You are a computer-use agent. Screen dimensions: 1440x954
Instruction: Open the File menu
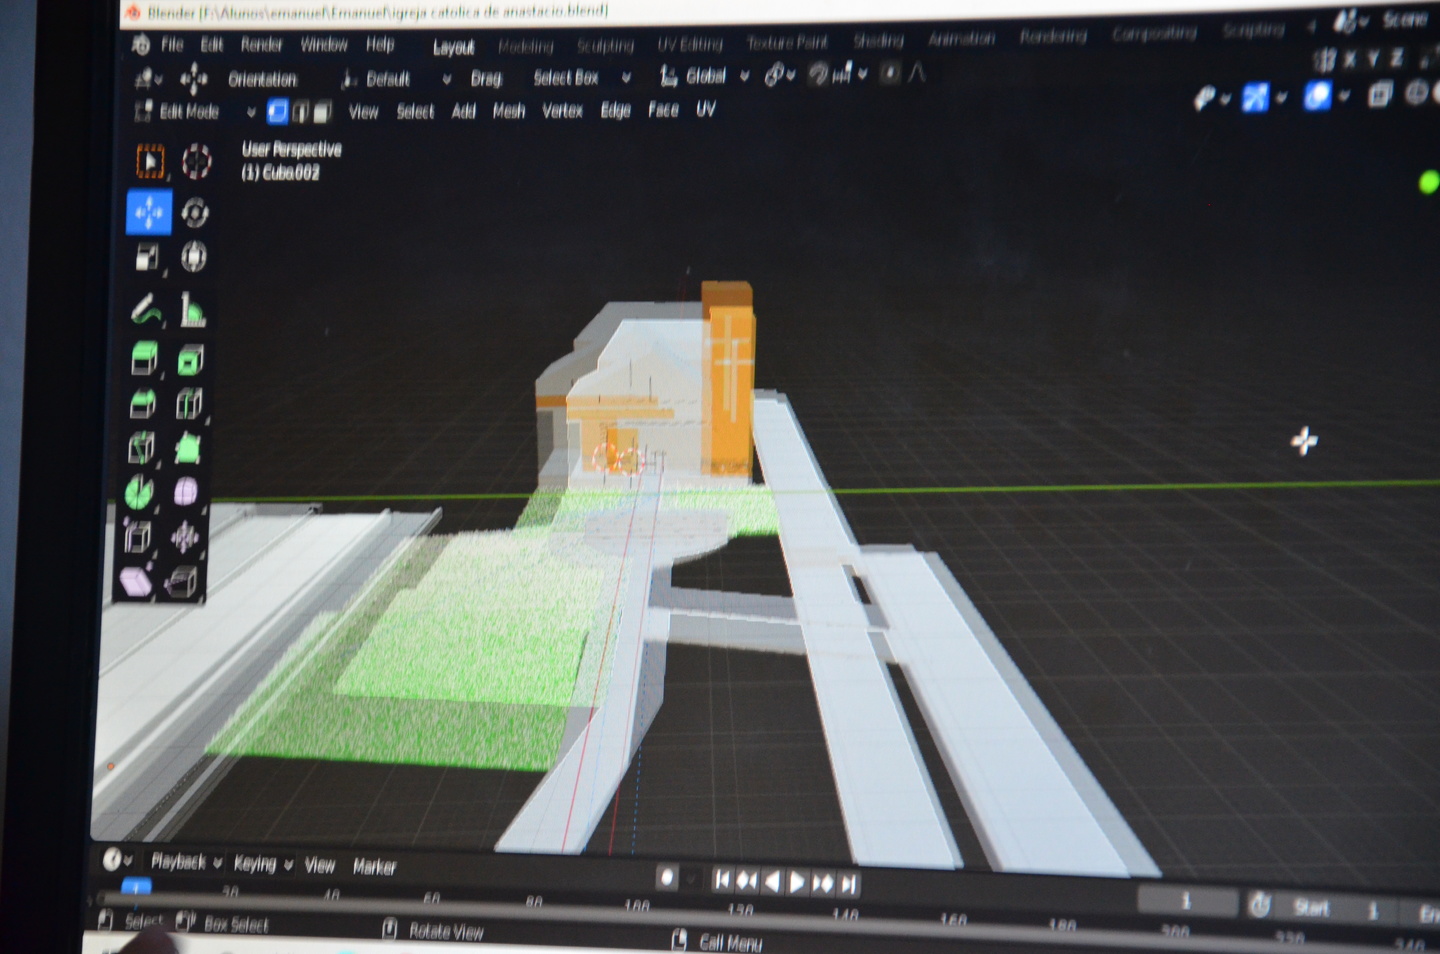(x=172, y=45)
